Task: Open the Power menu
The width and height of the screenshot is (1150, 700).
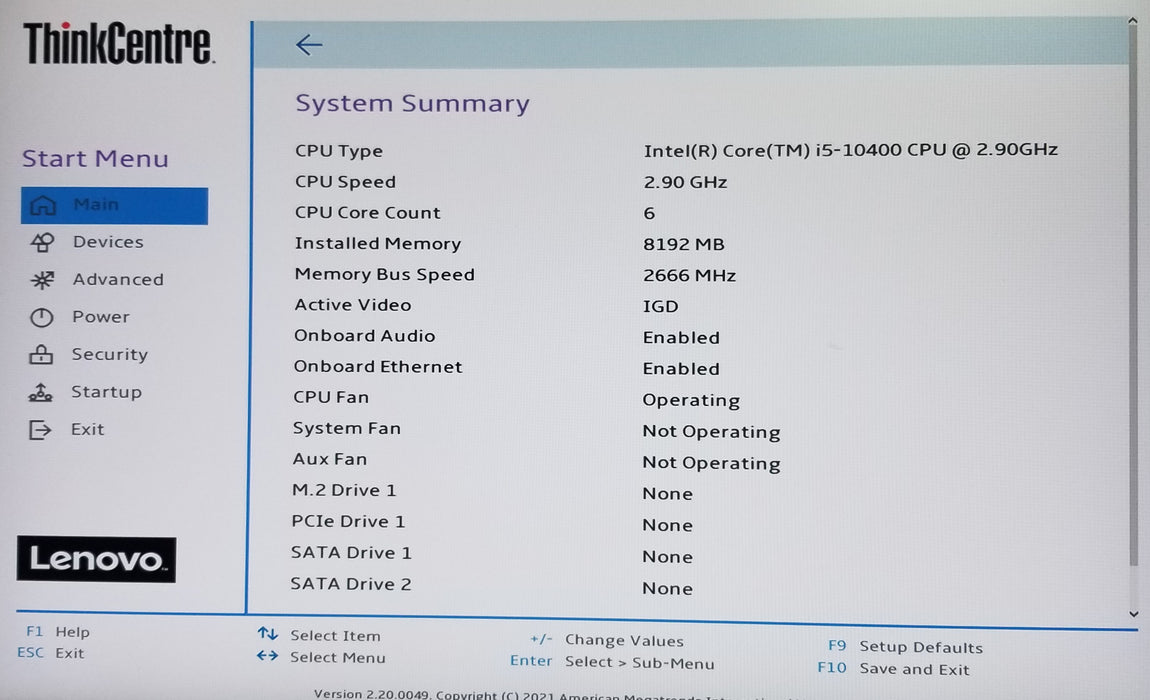Action: coord(100,317)
